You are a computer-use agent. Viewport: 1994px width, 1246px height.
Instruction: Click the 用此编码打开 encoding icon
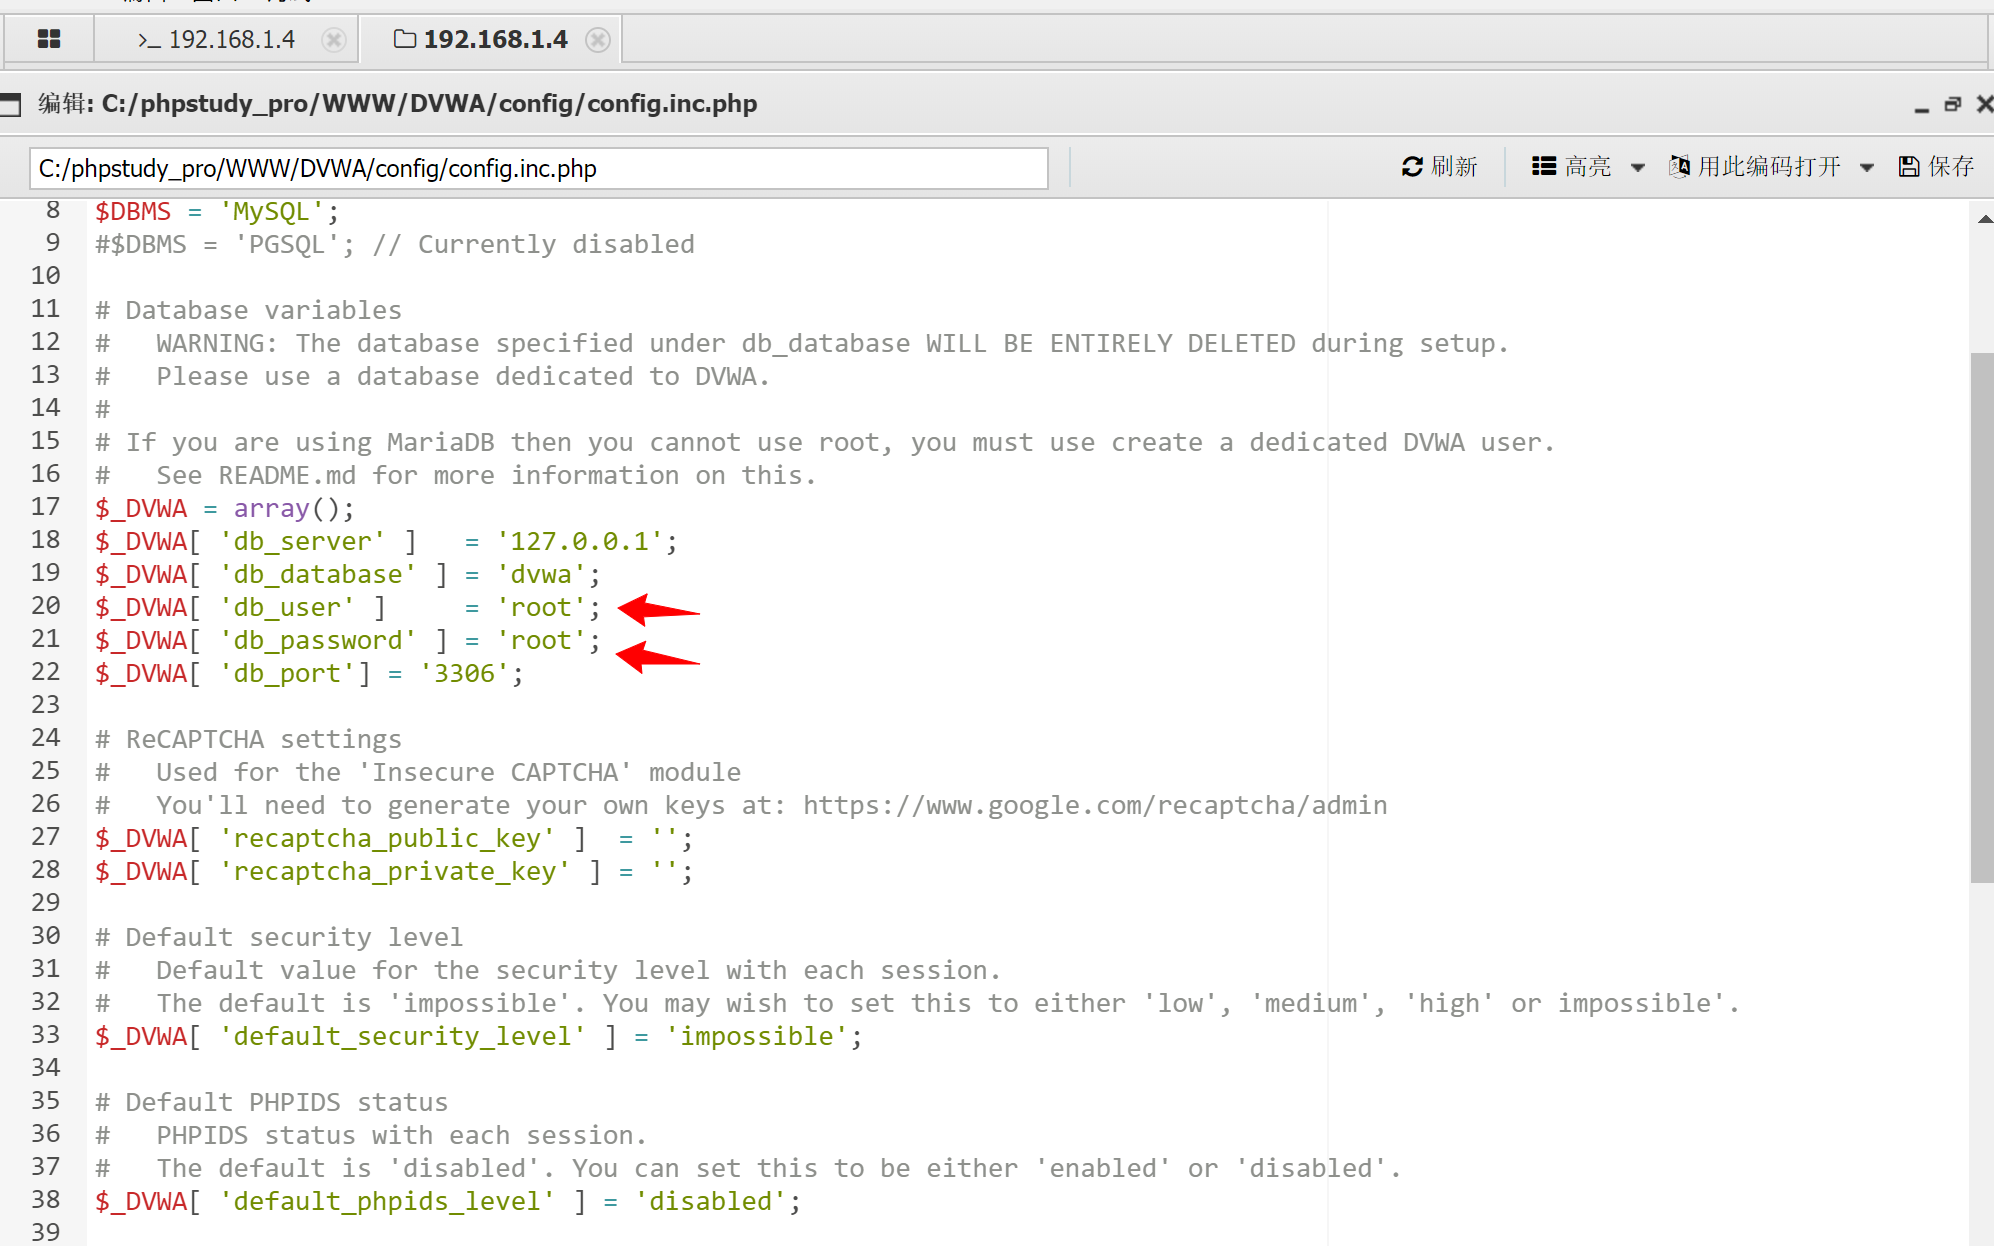pos(1680,166)
